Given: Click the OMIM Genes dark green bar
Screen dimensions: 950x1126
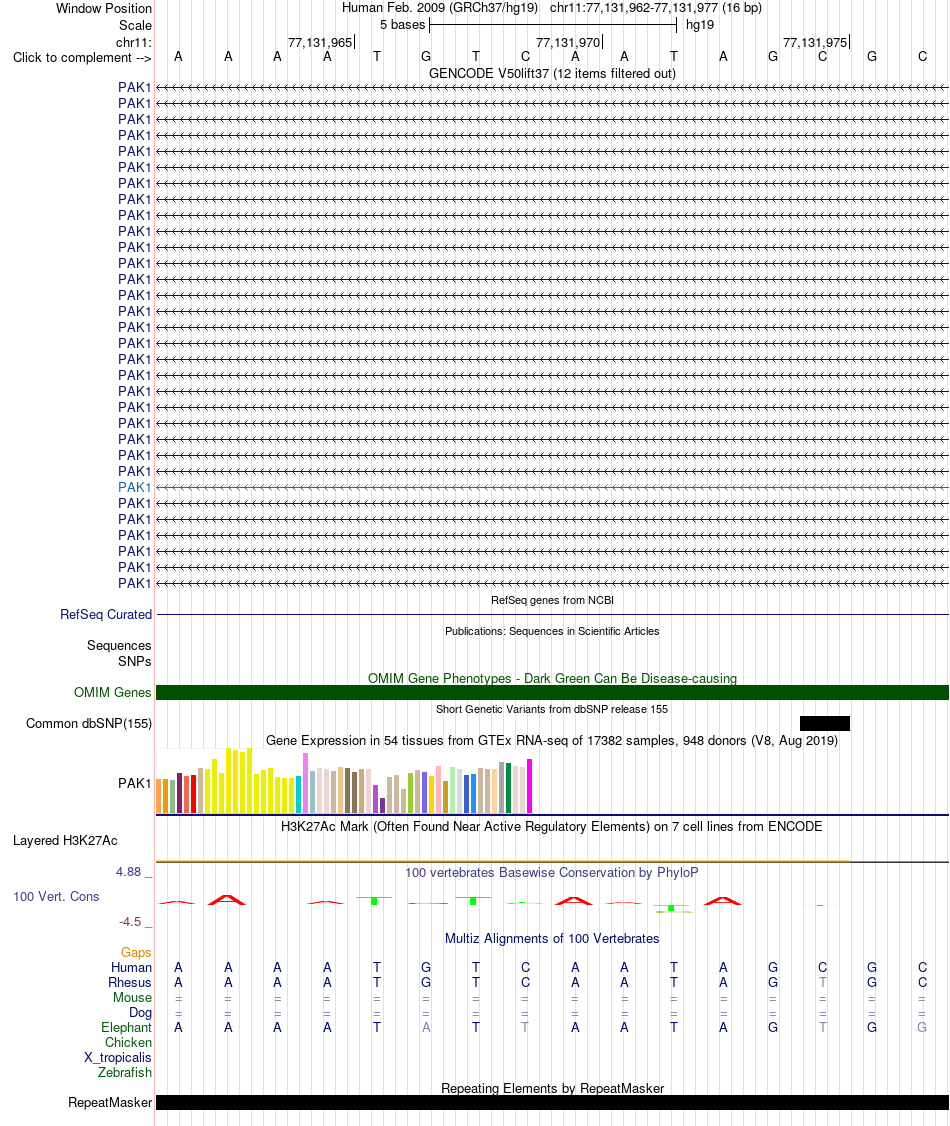Looking at the screenshot, I should [552, 692].
